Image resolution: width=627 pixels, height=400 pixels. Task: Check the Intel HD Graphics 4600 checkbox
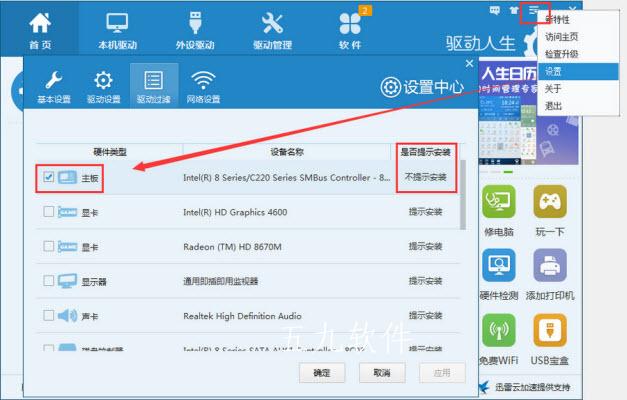48,211
